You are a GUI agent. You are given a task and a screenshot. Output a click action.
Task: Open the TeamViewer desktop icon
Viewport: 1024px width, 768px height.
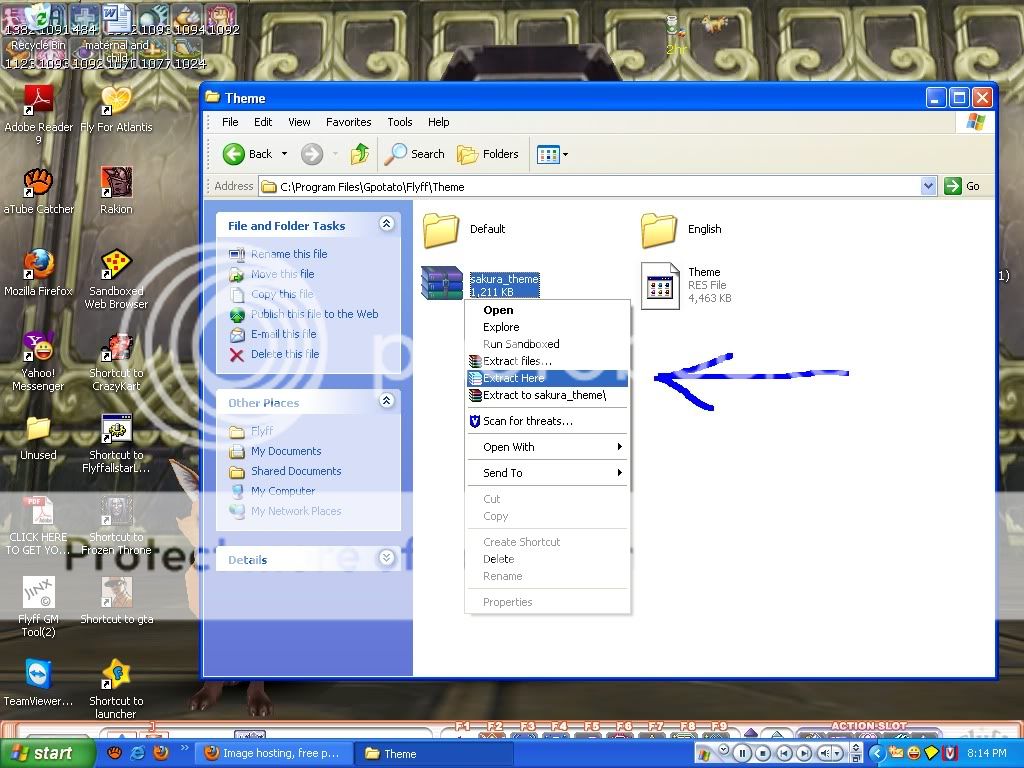pyautogui.click(x=38, y=675)
